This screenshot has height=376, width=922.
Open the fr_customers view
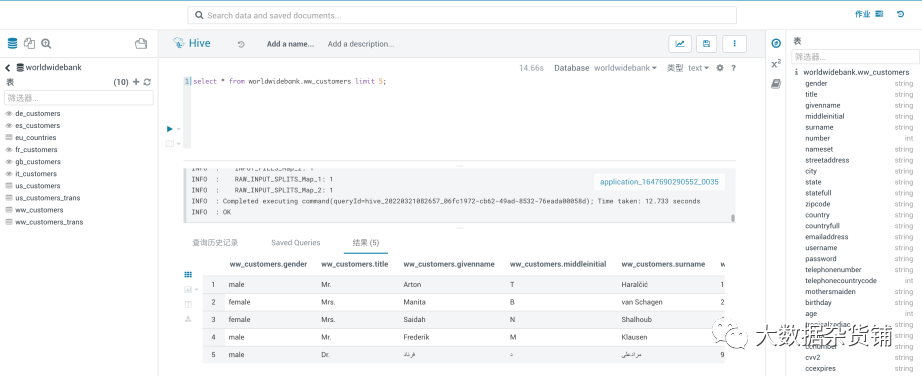pyautogui.click(x=36, y=149)
